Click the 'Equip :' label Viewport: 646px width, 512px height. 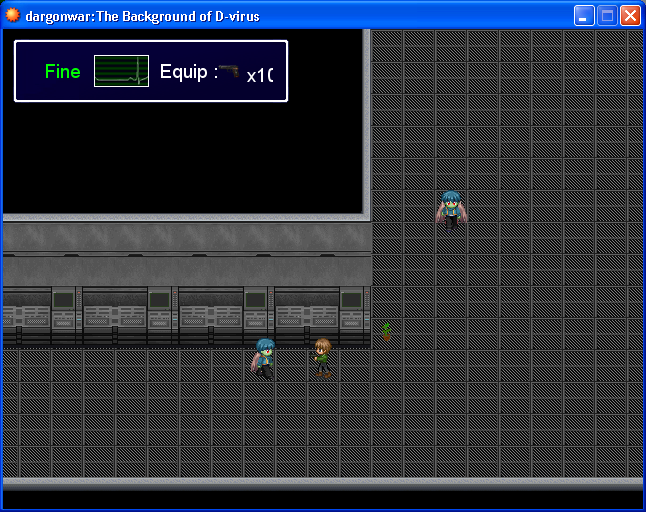[189, 72]
